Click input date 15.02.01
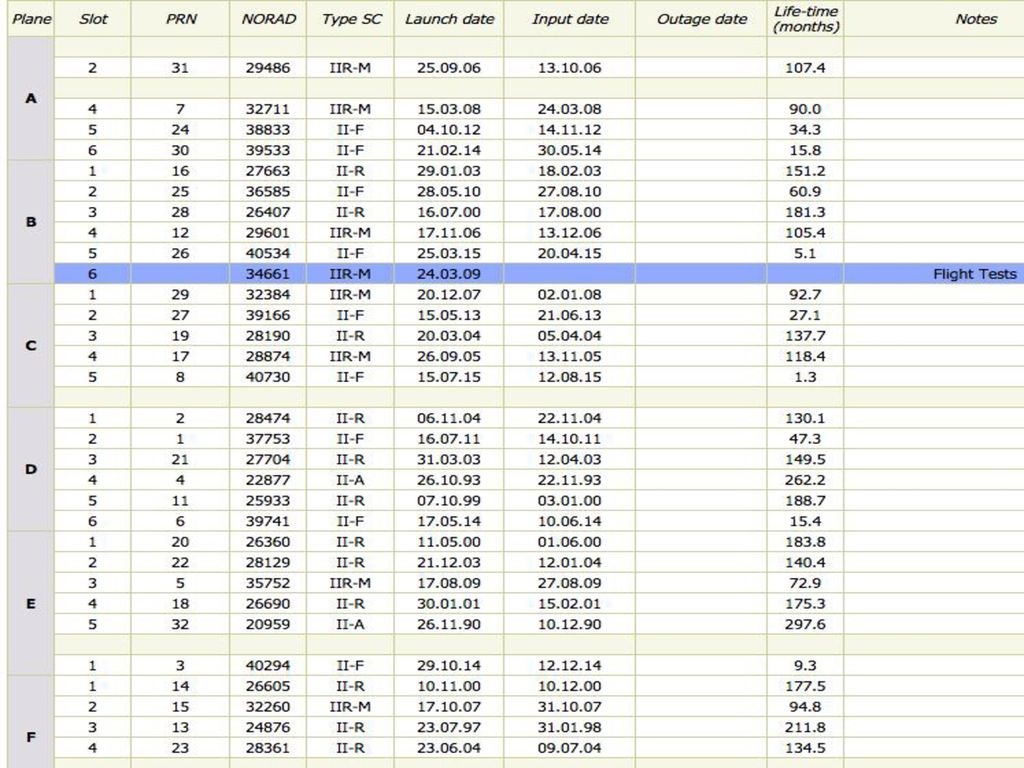1024x768 pixels. 569,603
